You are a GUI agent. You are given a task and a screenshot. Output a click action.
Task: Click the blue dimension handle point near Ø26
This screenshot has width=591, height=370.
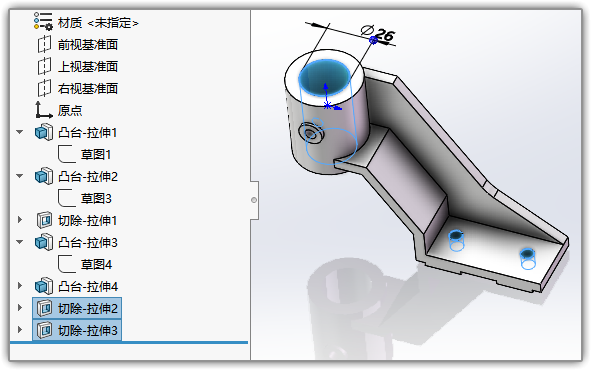pyautogui.click(x=373, y=40)
